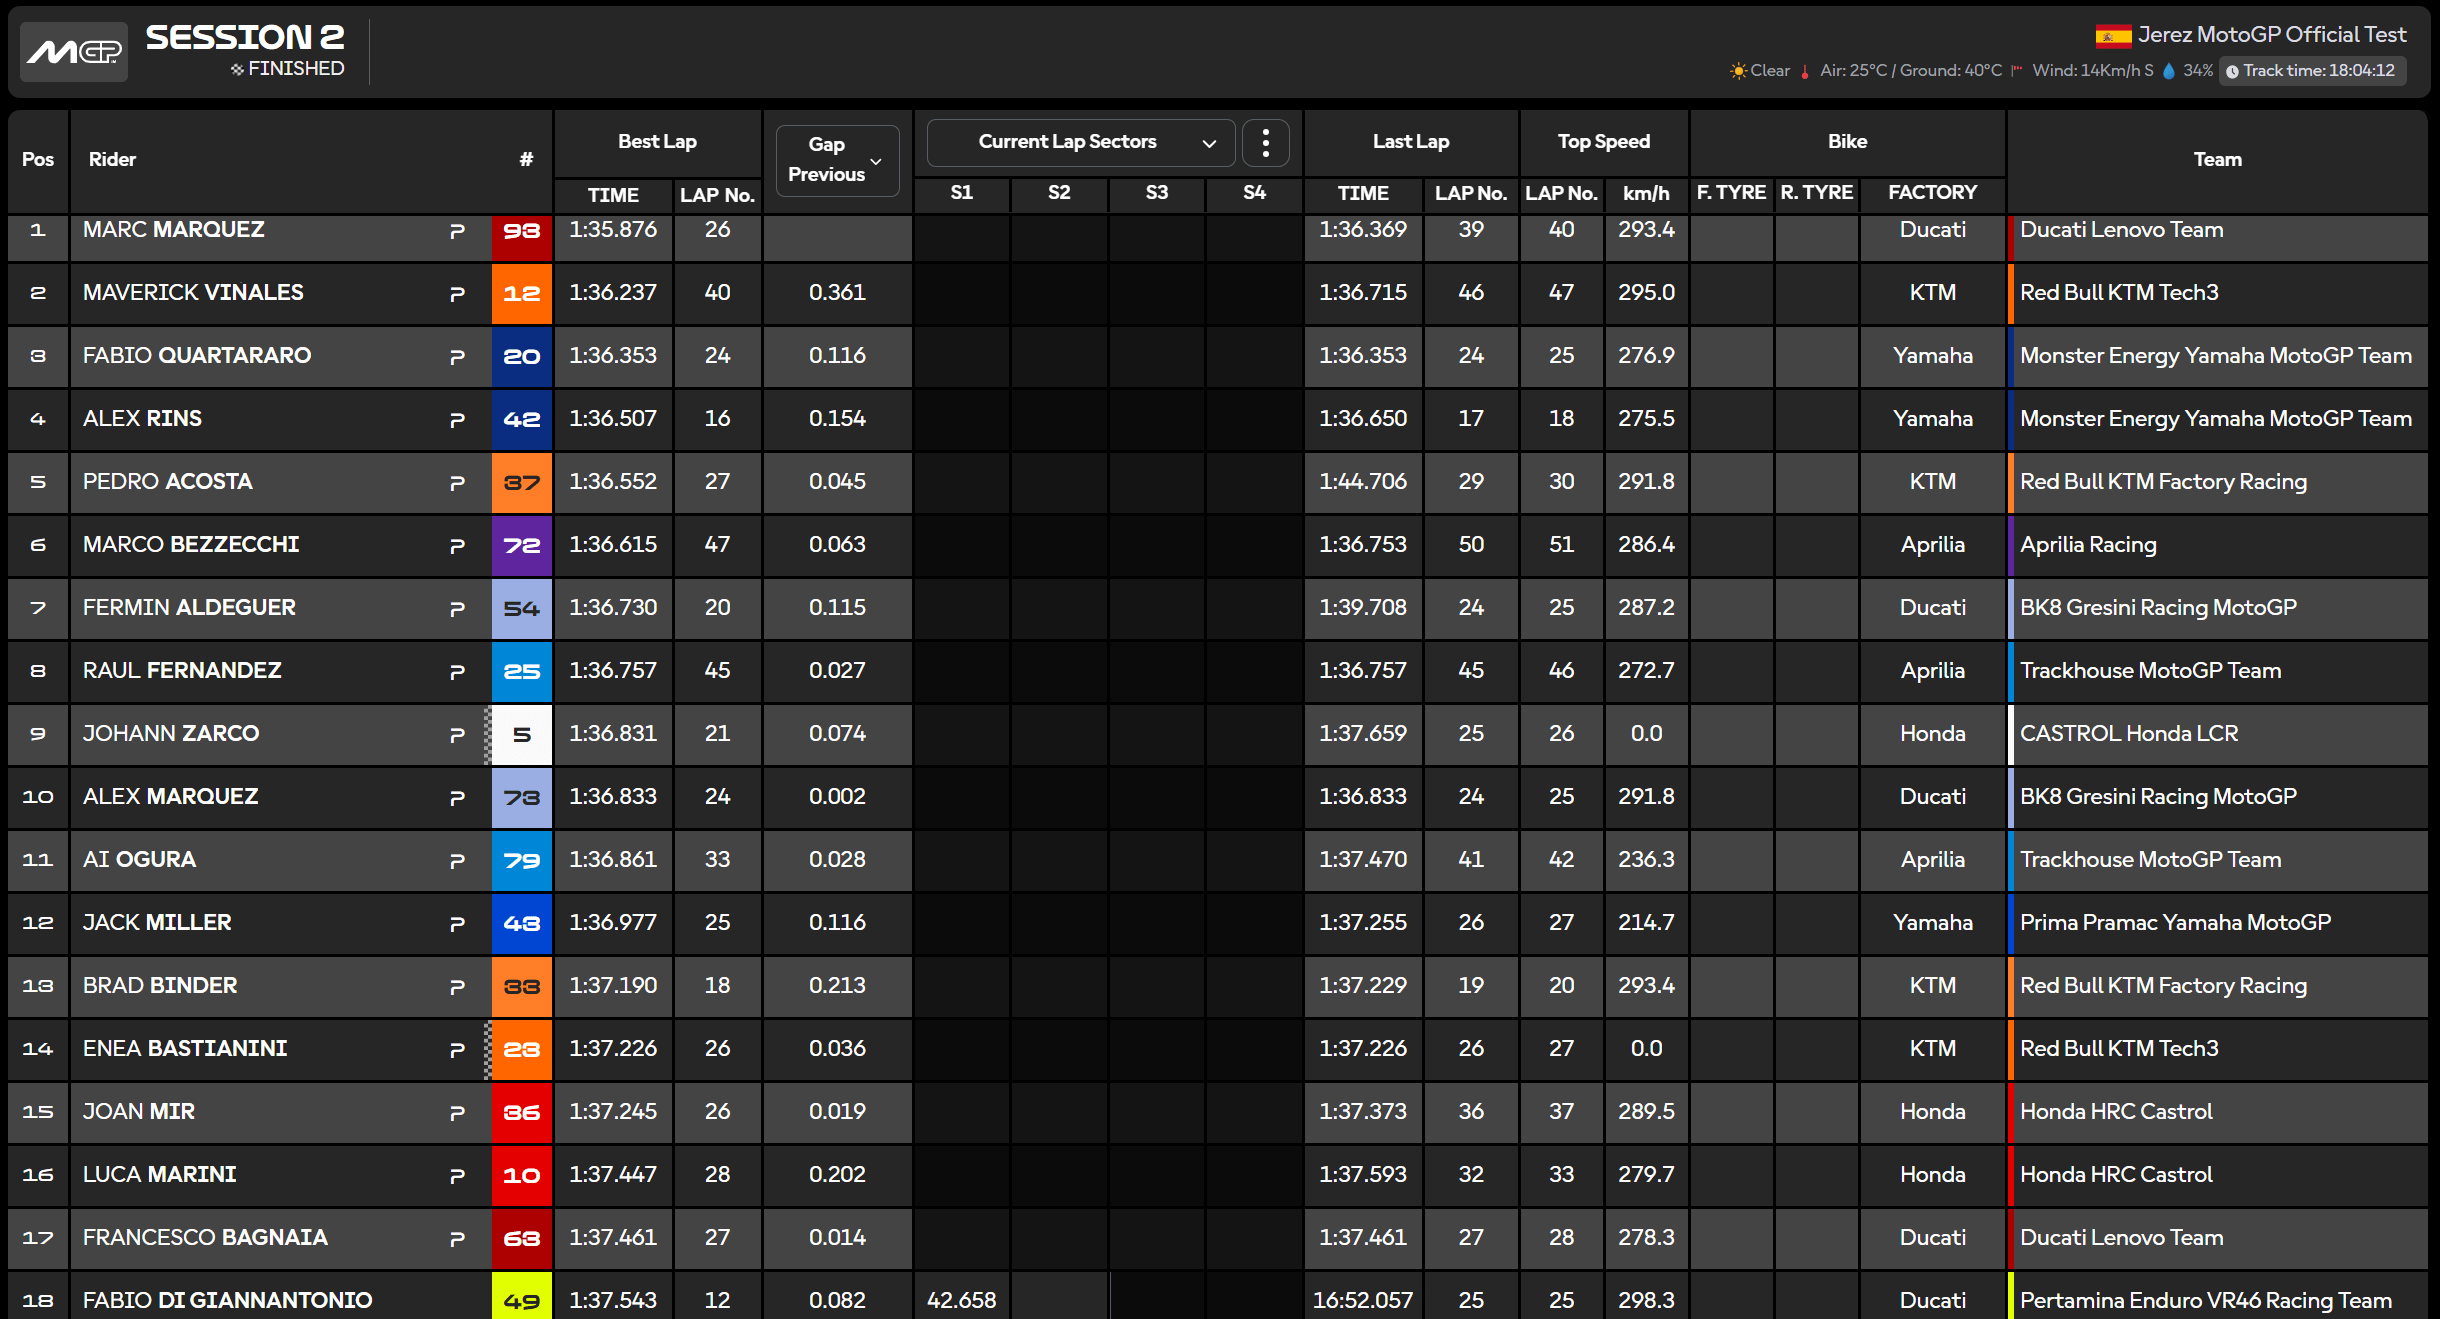Click the Top Speed km/h header

tap(1646, 193)
